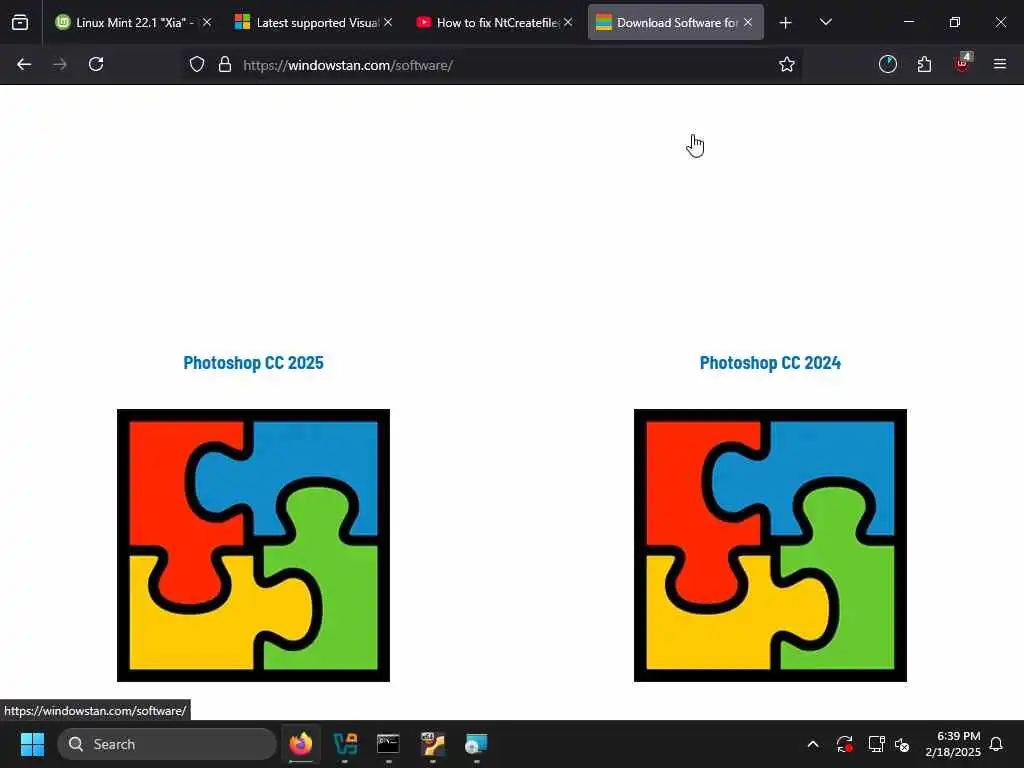Open the disc installer taskbar icon
The height and width of the screenshot is (768, 1024).
pyautogui.click(x=476, y=744)
